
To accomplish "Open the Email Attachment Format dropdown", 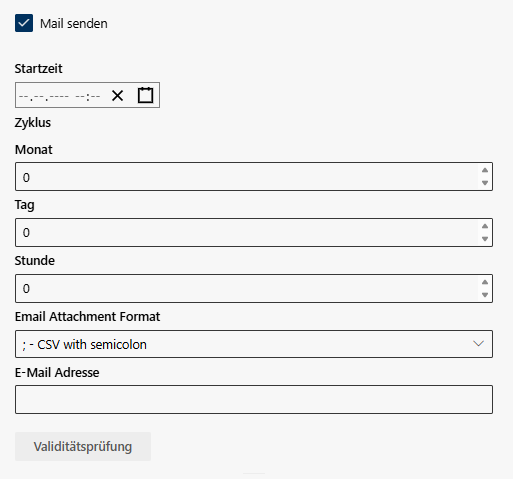I will 254,344.
